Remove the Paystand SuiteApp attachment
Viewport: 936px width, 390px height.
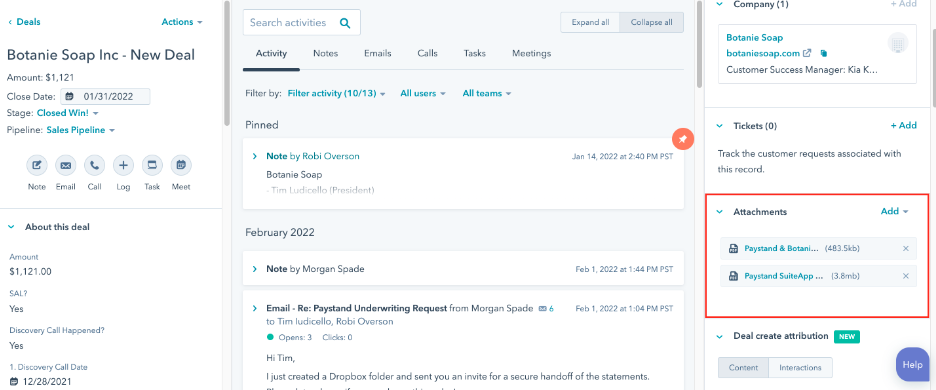[906, 276]
